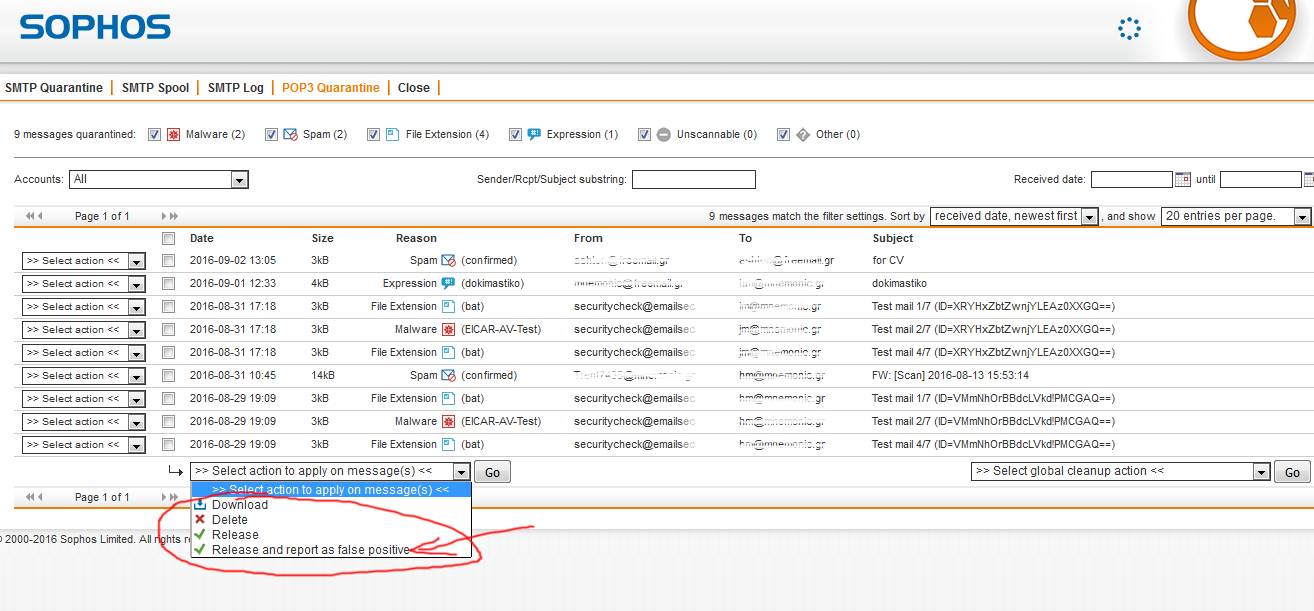The width and height of the screenshot is (1314, 611).
Task: Check the select-all checkbox in table header
Action: point(168,238)
